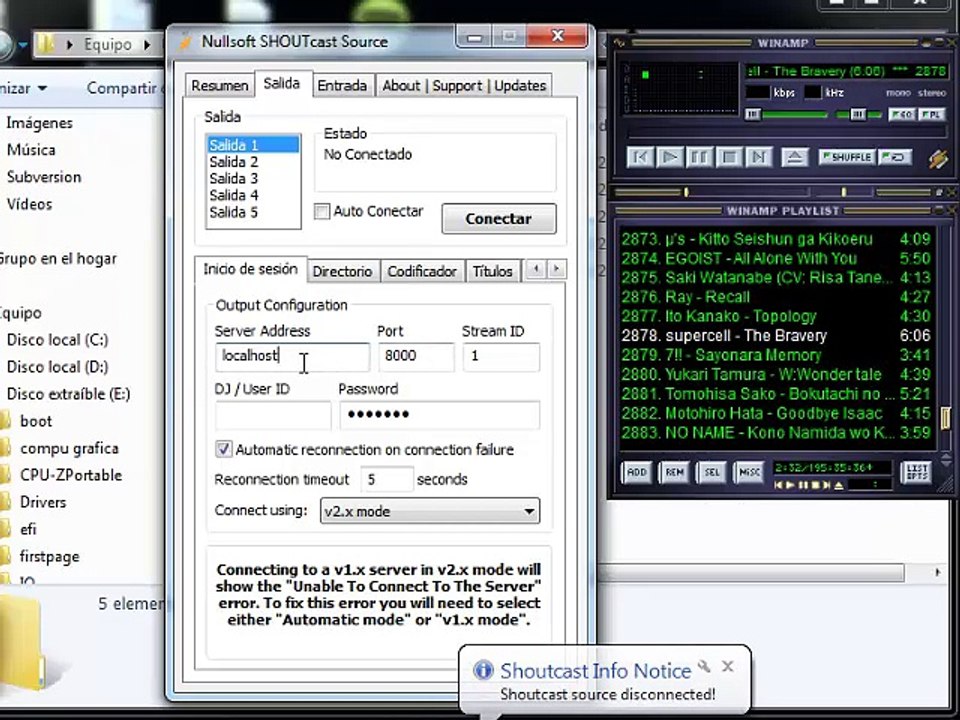Toggle Winamp equalizer EQ button
Image resolution: width=960 pixels, height=720 pixels.
pos(902,114)
